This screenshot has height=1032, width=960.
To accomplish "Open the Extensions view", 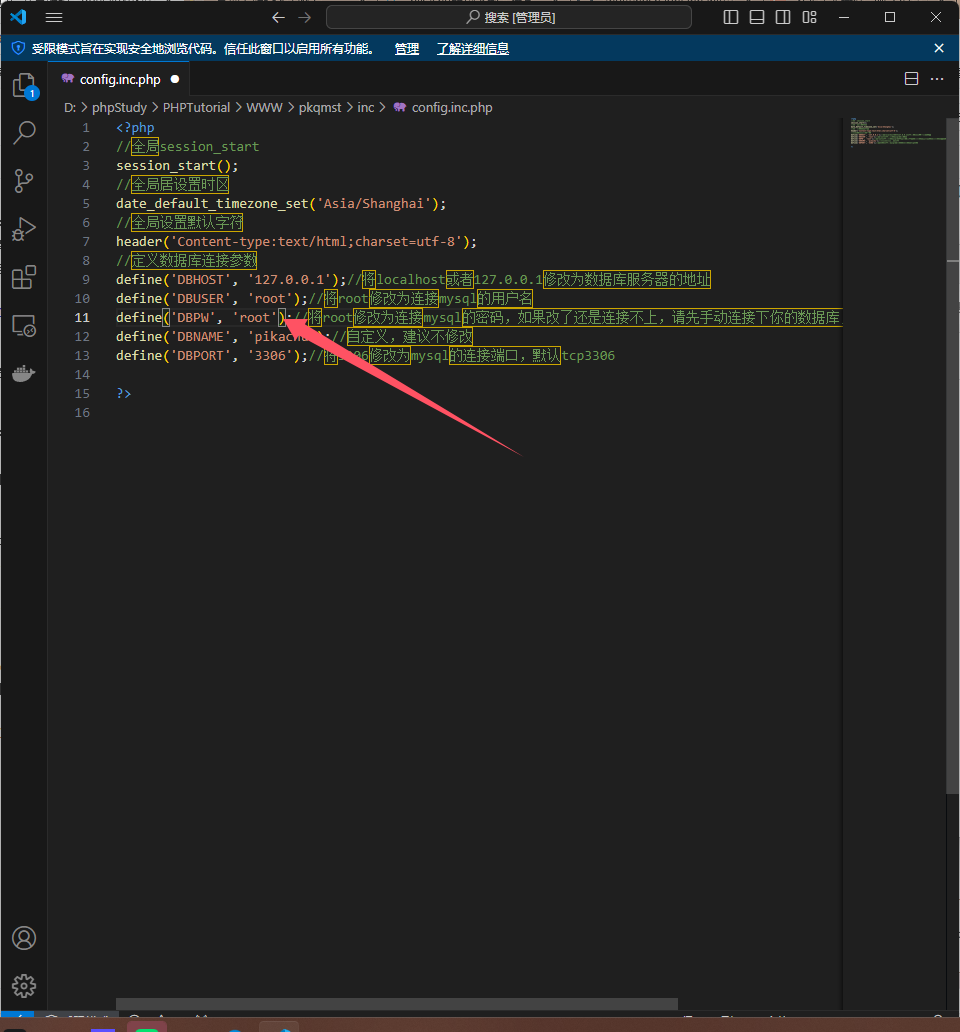I will click(23, 277).
